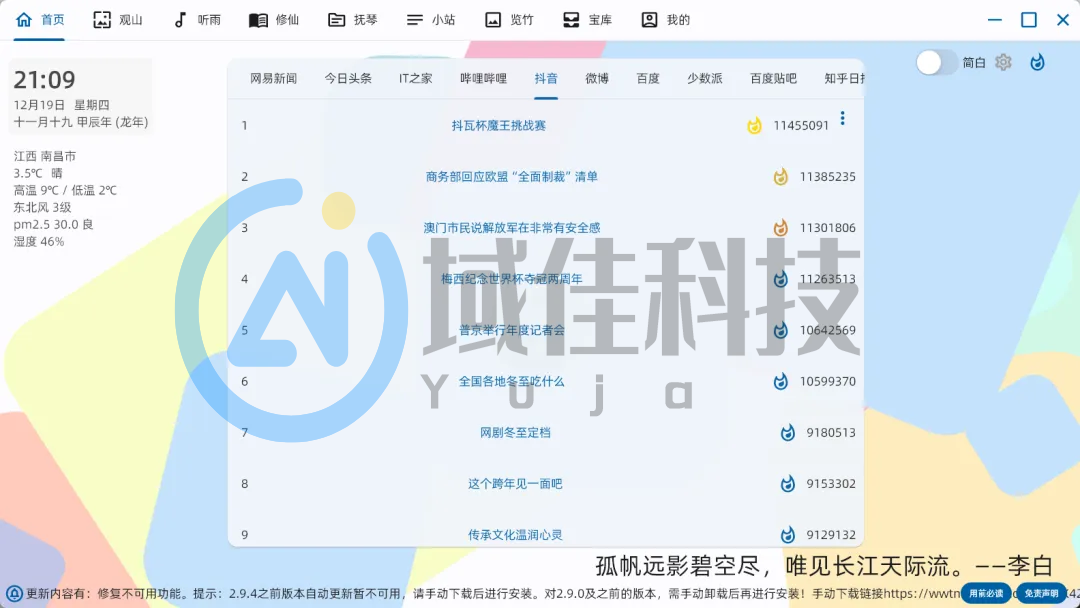Click the blue flame icon beside 11263513
The height and width of the screenshot is (608, 1080).
(x=780, y=279)
